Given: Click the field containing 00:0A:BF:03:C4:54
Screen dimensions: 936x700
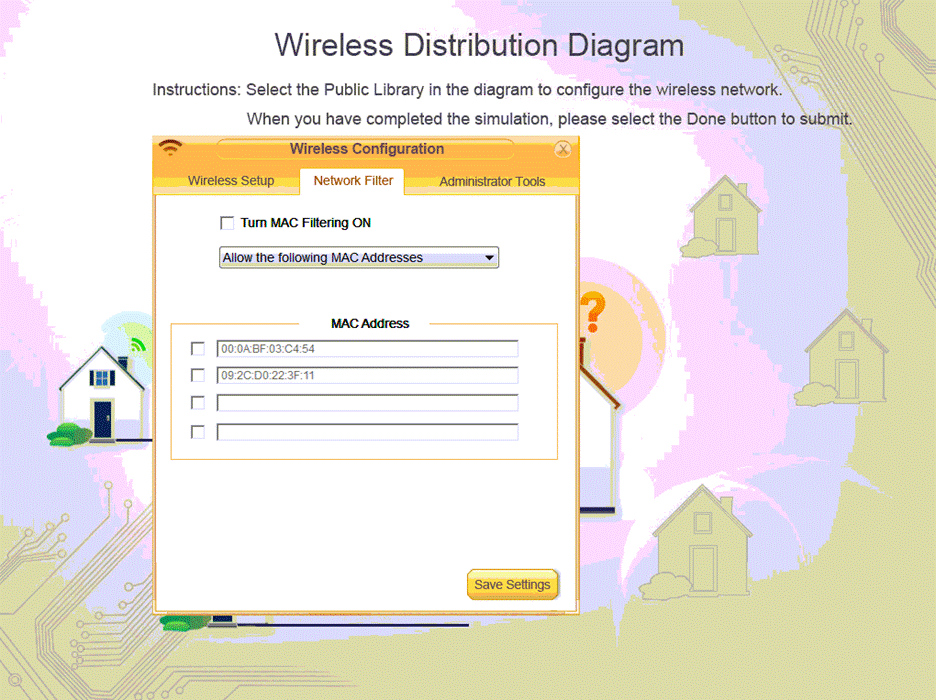Looking at the screenshot, I should point(367,349).
